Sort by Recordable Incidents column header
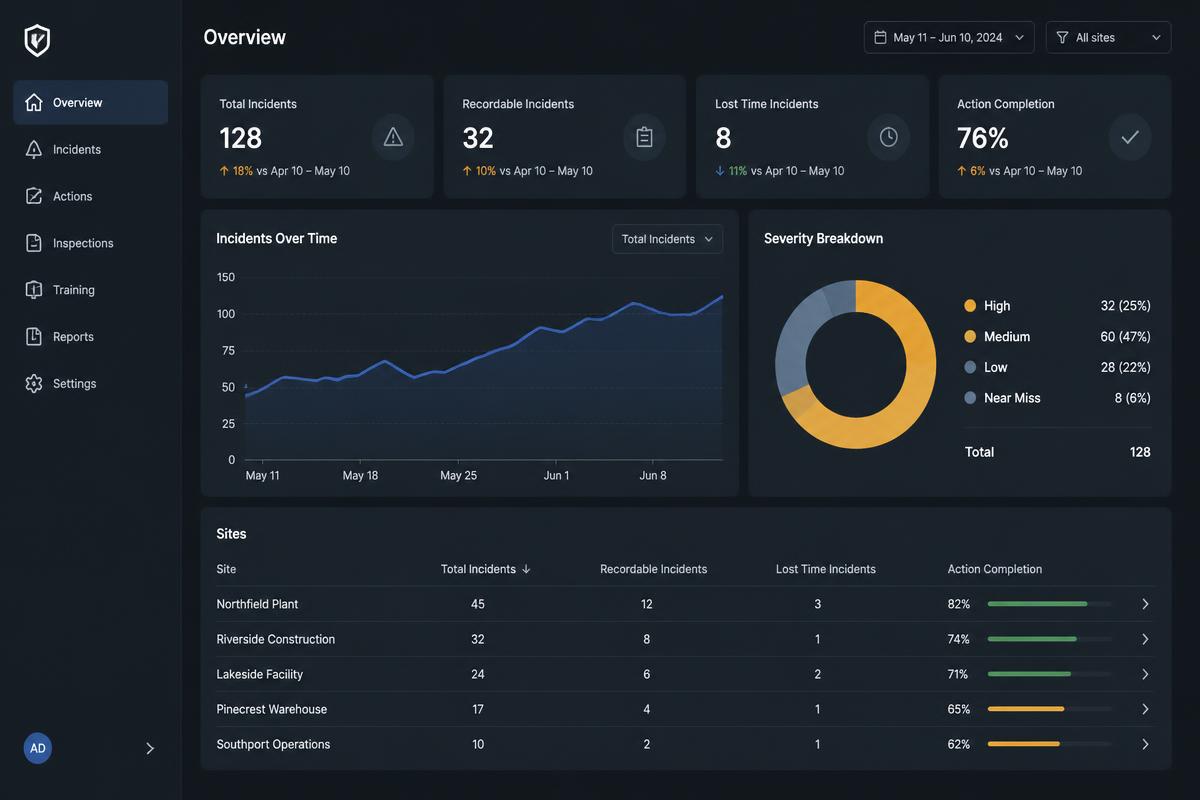The image size is (1200, 800). click(653, 569)
